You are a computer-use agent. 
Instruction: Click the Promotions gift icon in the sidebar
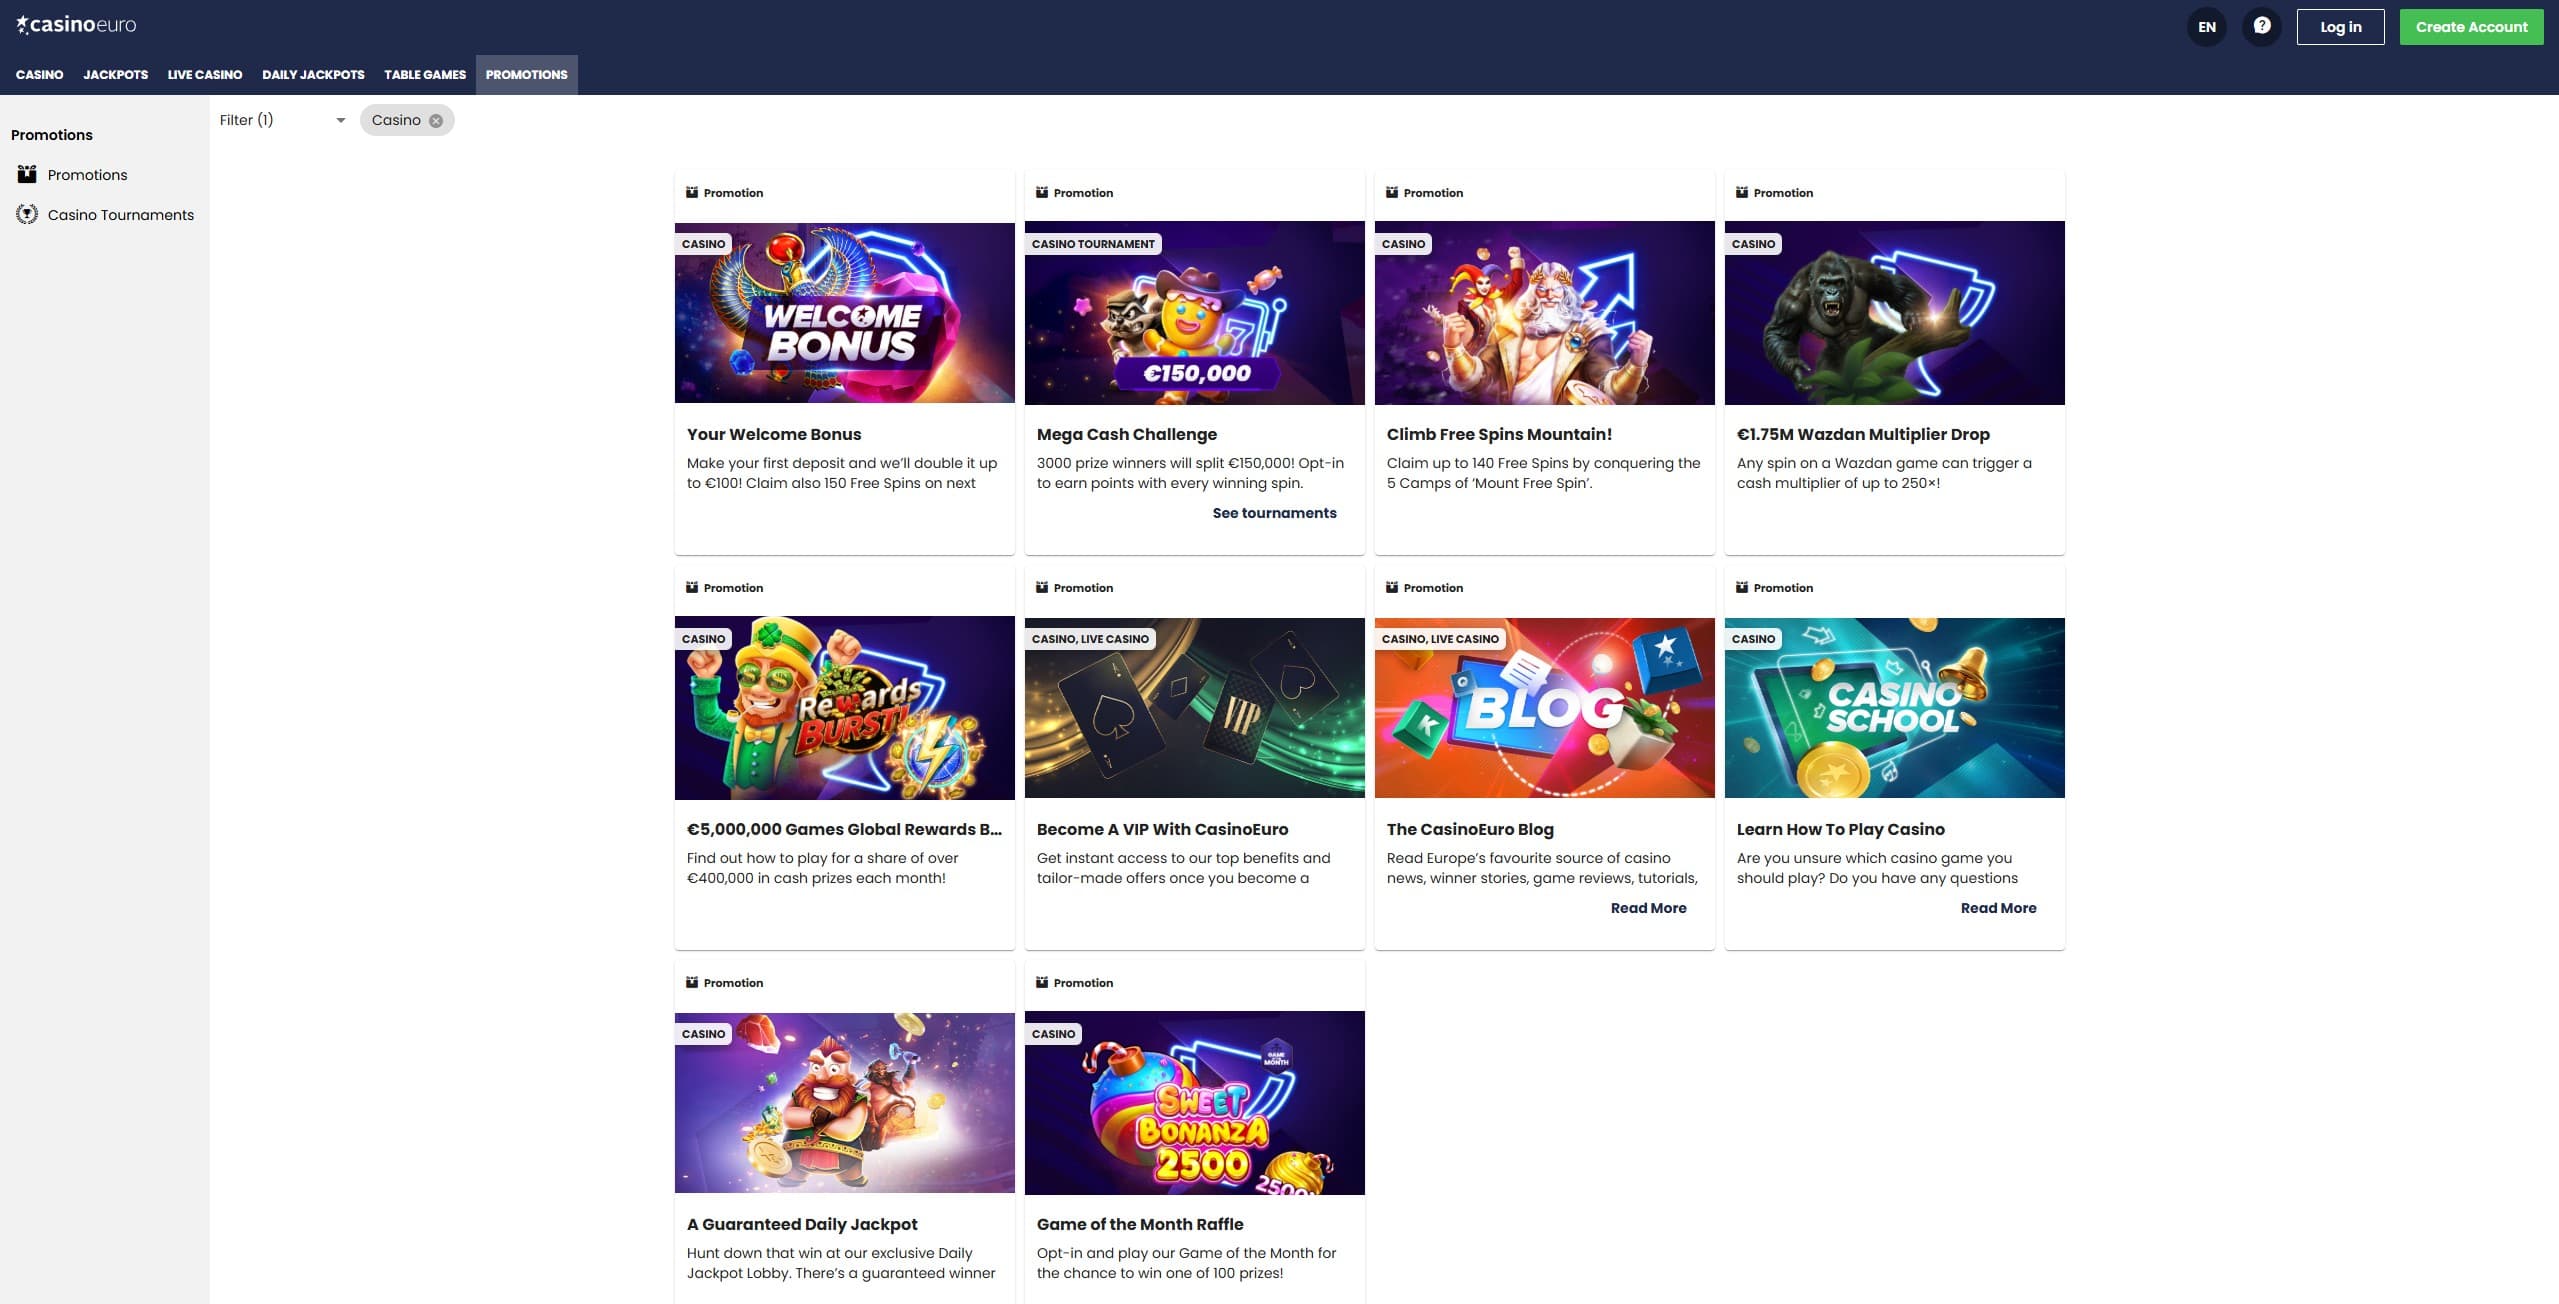click(x=27, y=174)
